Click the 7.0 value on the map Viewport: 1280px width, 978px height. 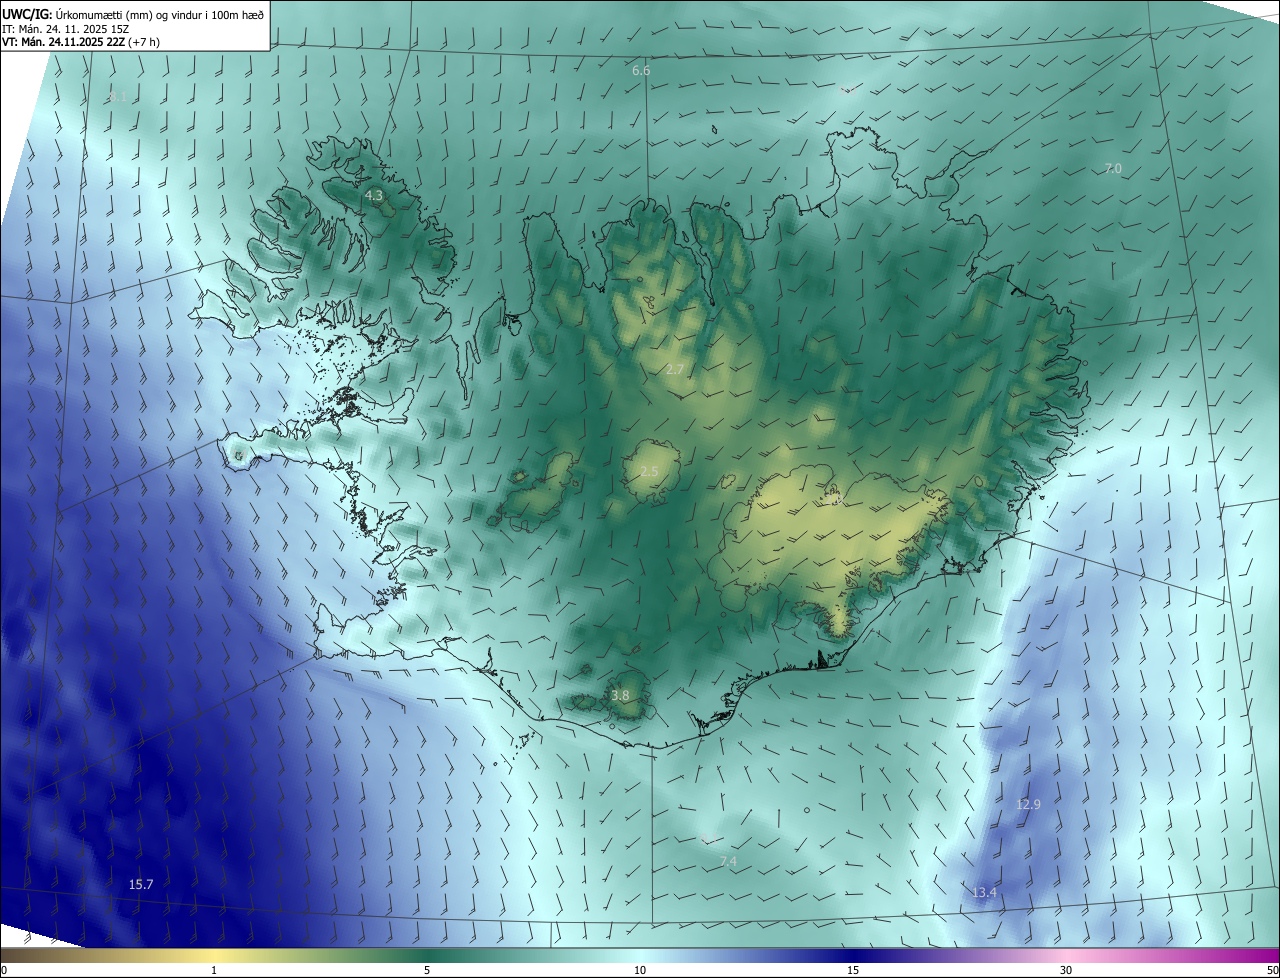coord(1113,169)
